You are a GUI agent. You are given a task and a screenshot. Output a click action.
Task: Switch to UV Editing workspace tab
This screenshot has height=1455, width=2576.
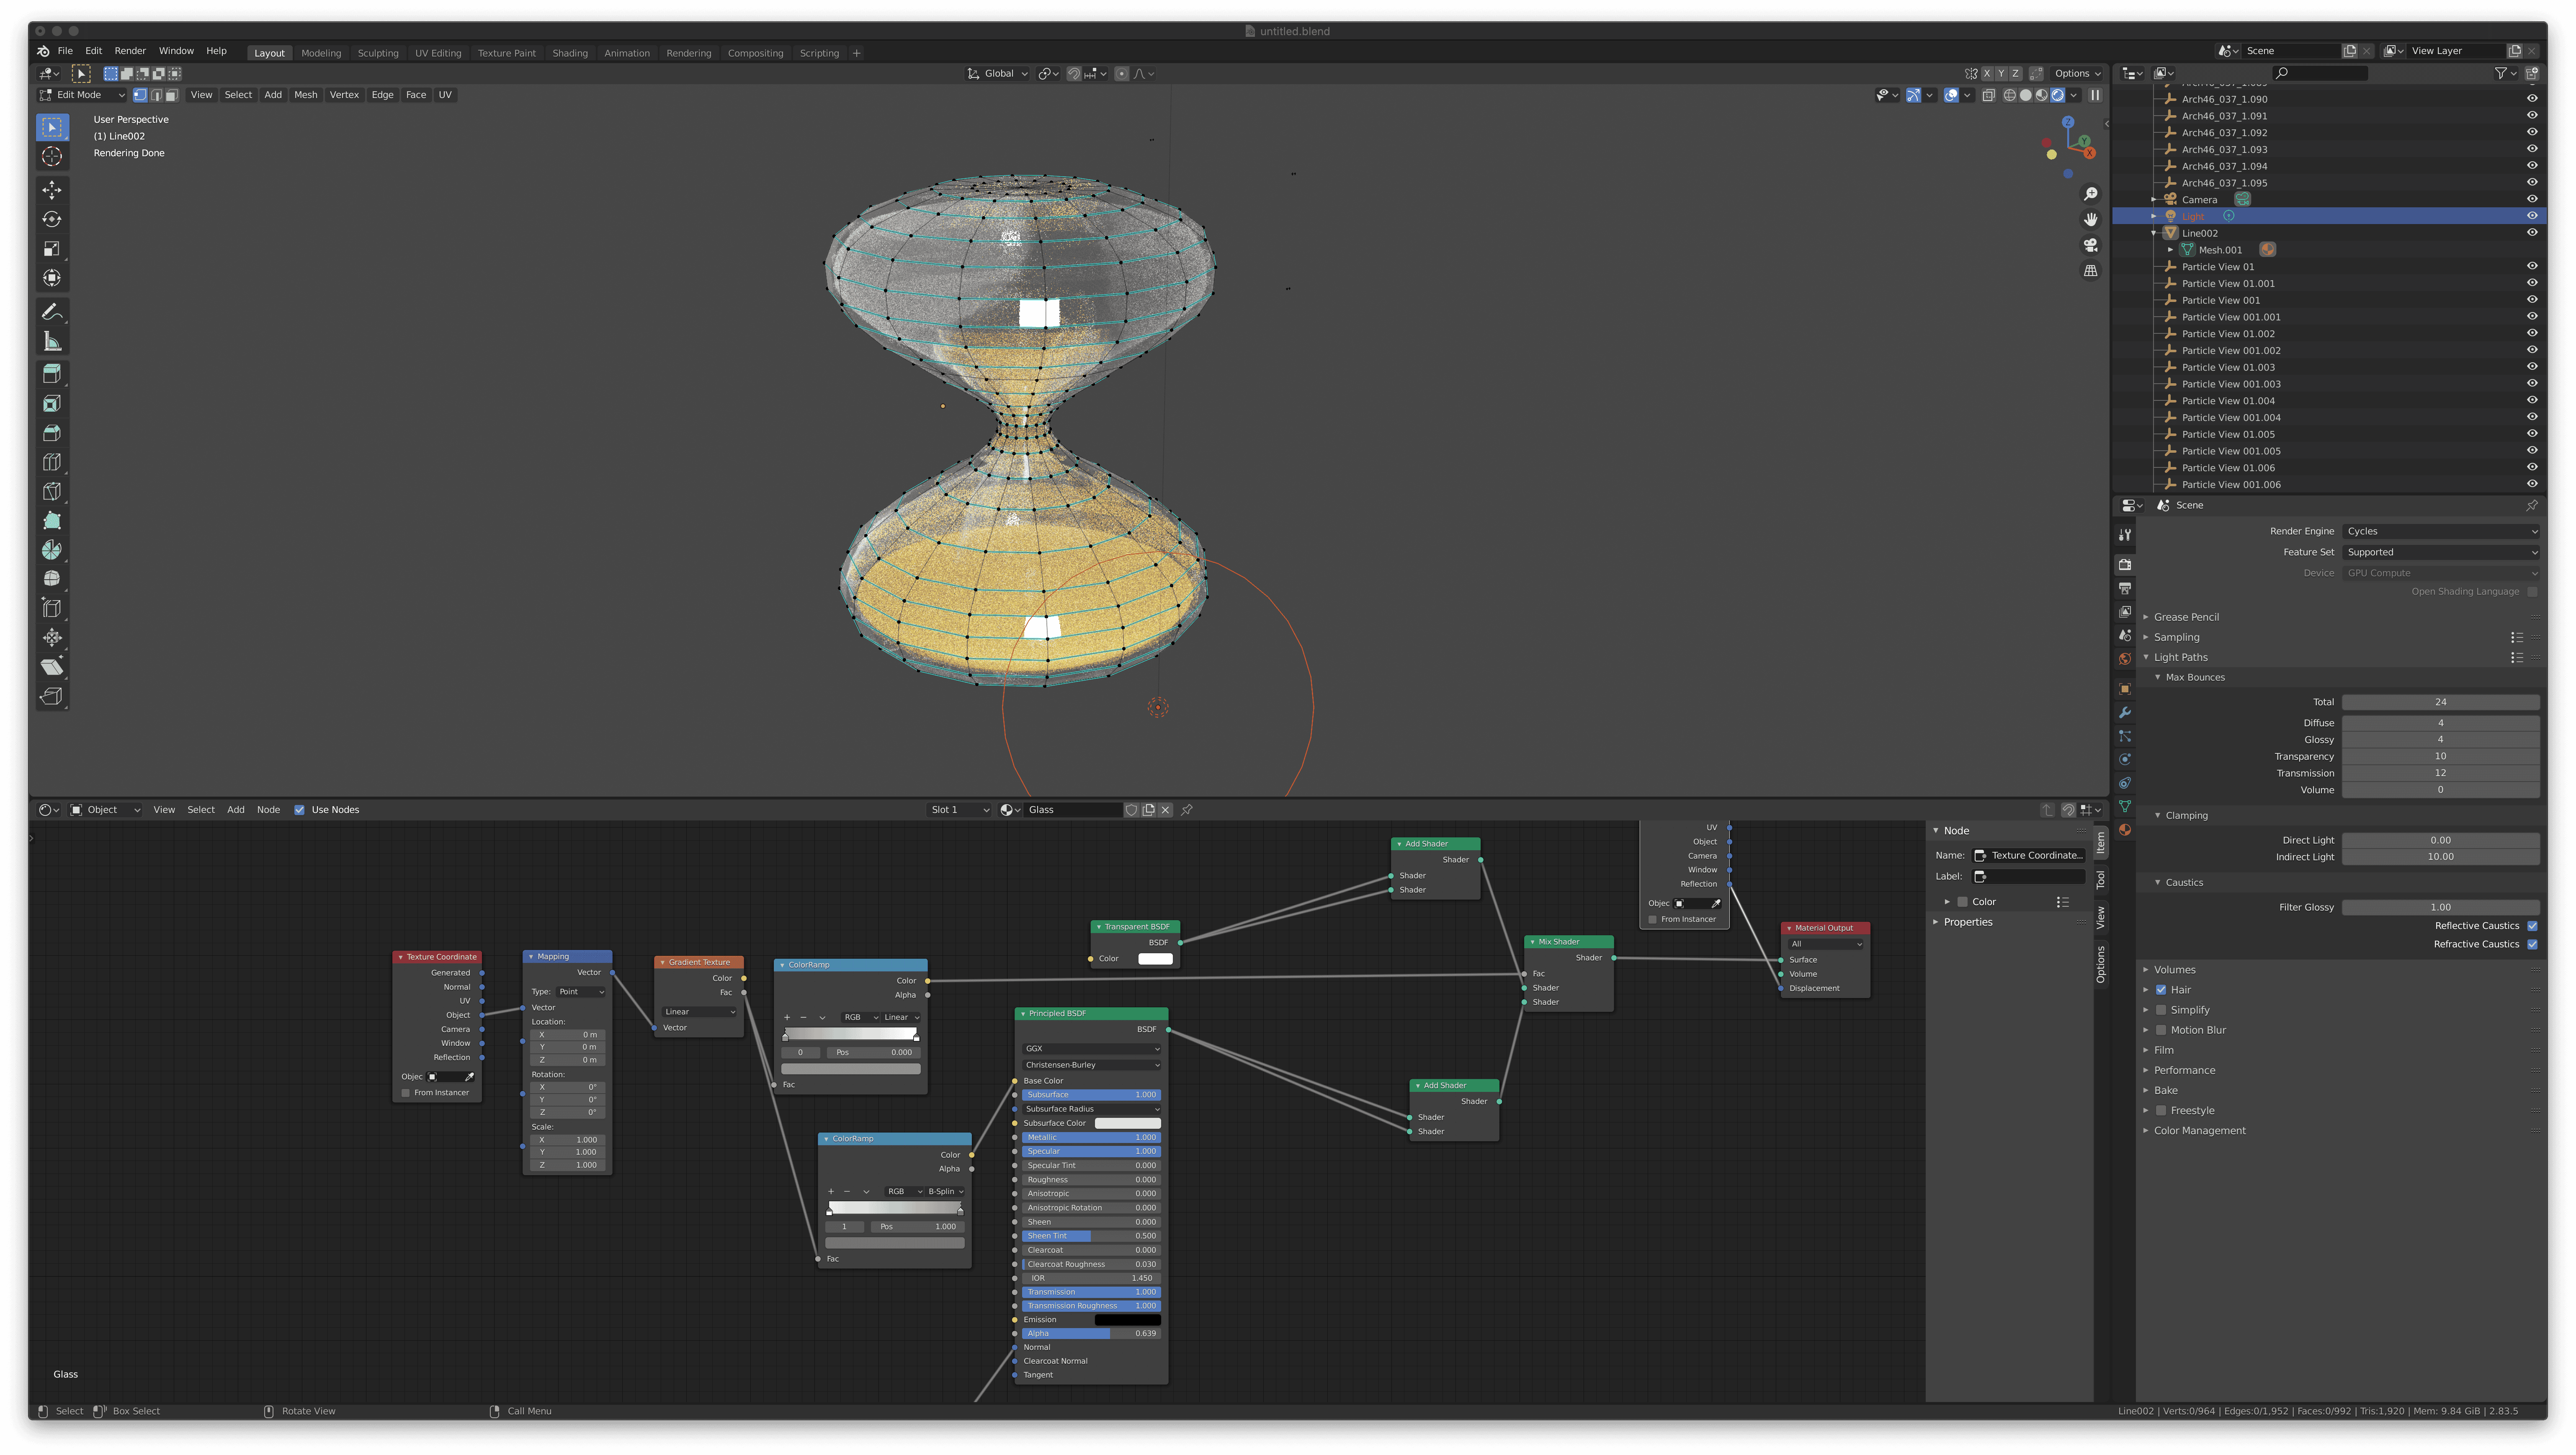coord(438,53)
